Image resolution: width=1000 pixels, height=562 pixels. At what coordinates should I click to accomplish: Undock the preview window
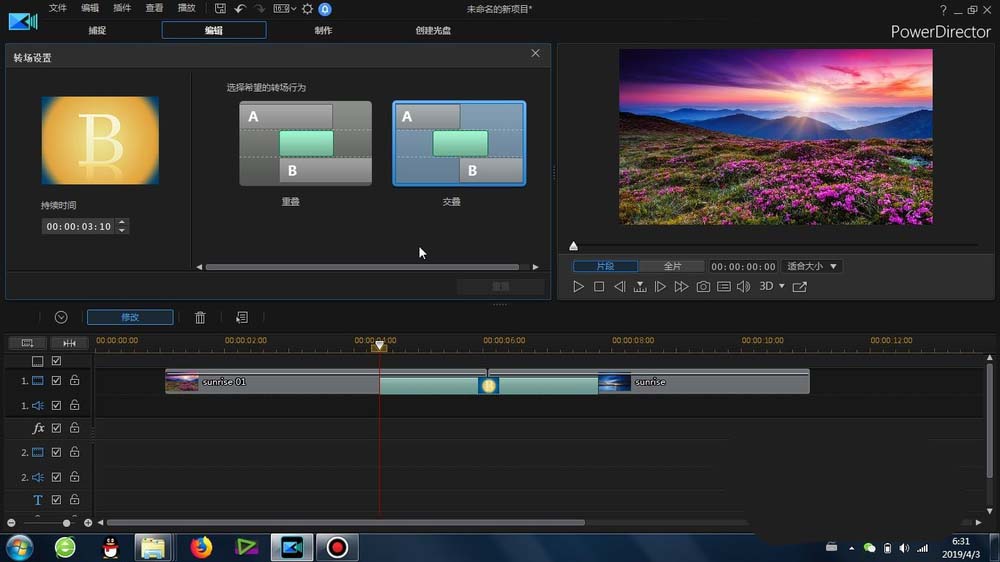pyautogui.click(x=799, y=287)
